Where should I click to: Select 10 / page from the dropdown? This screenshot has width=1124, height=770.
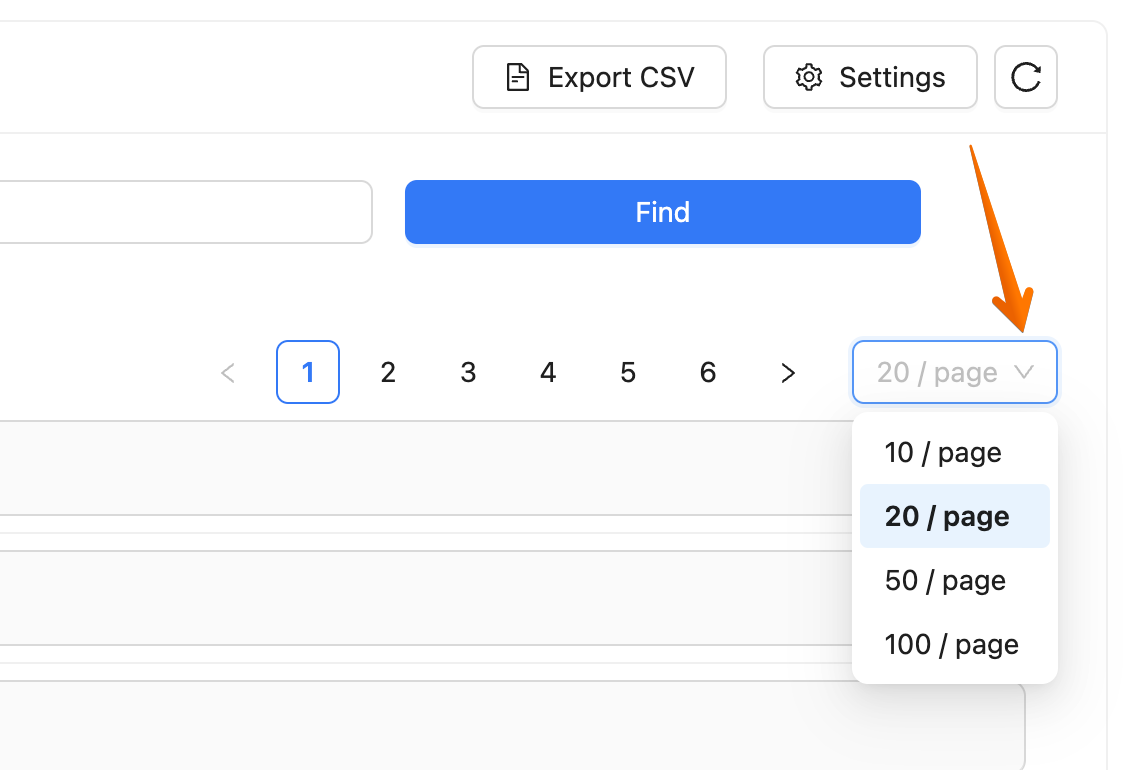[x=942, y=452]
